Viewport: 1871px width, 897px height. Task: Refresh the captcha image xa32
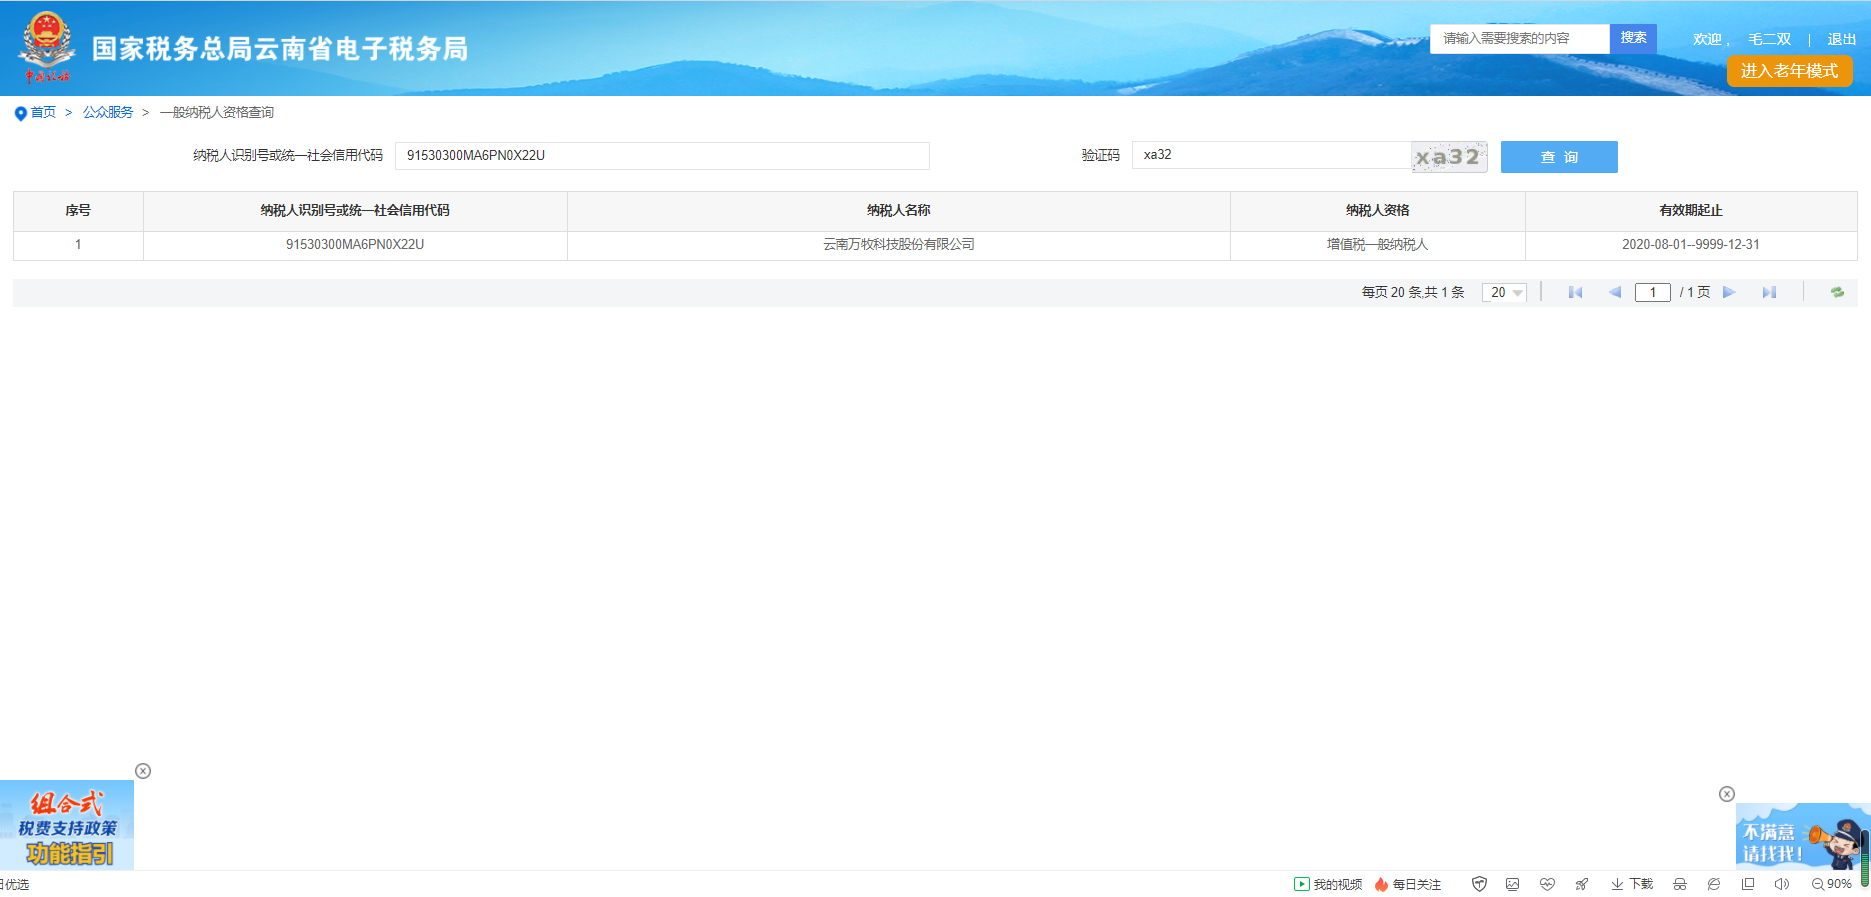pyautogui.click(x=1449, y=157)
